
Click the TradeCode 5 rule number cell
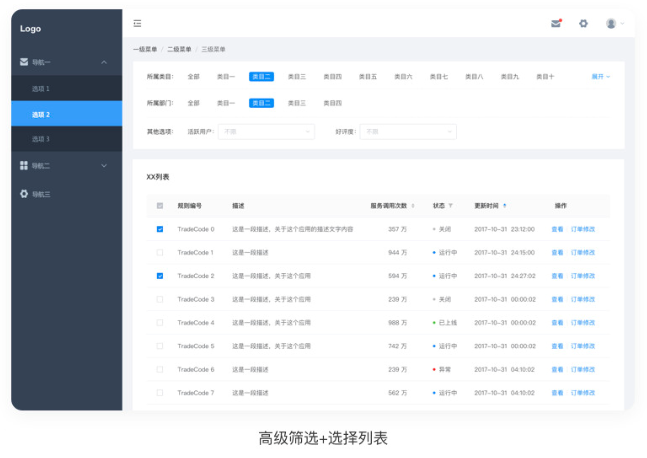196,346
